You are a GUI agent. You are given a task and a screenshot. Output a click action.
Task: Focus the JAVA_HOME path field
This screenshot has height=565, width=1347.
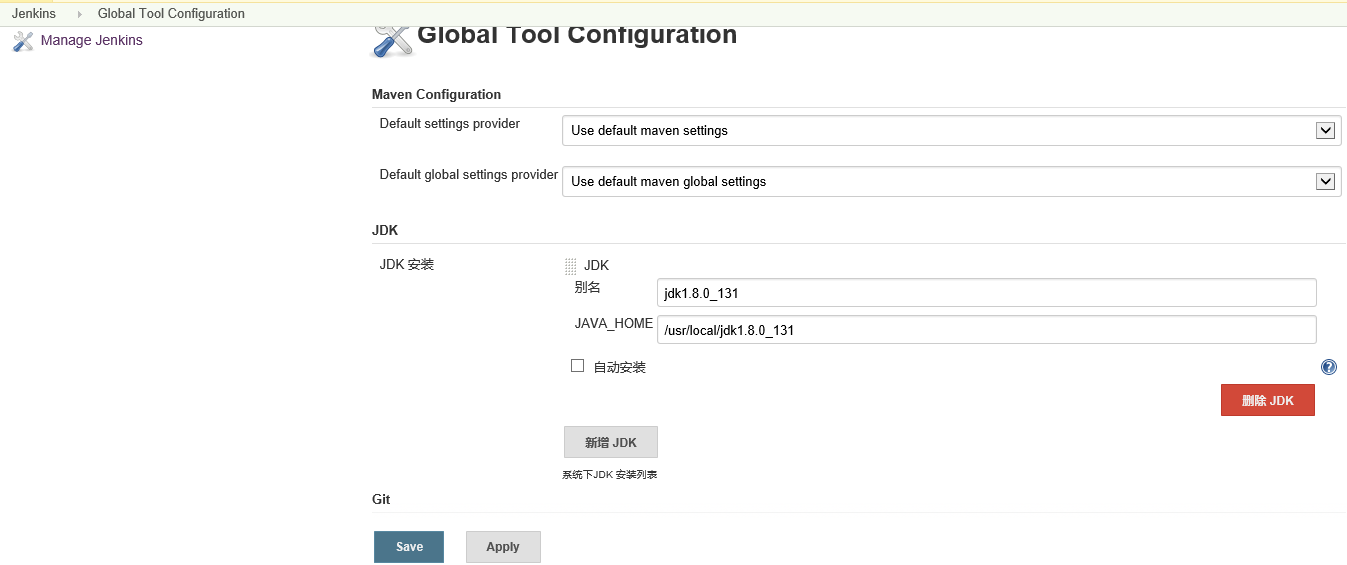(x=986, y=330)
